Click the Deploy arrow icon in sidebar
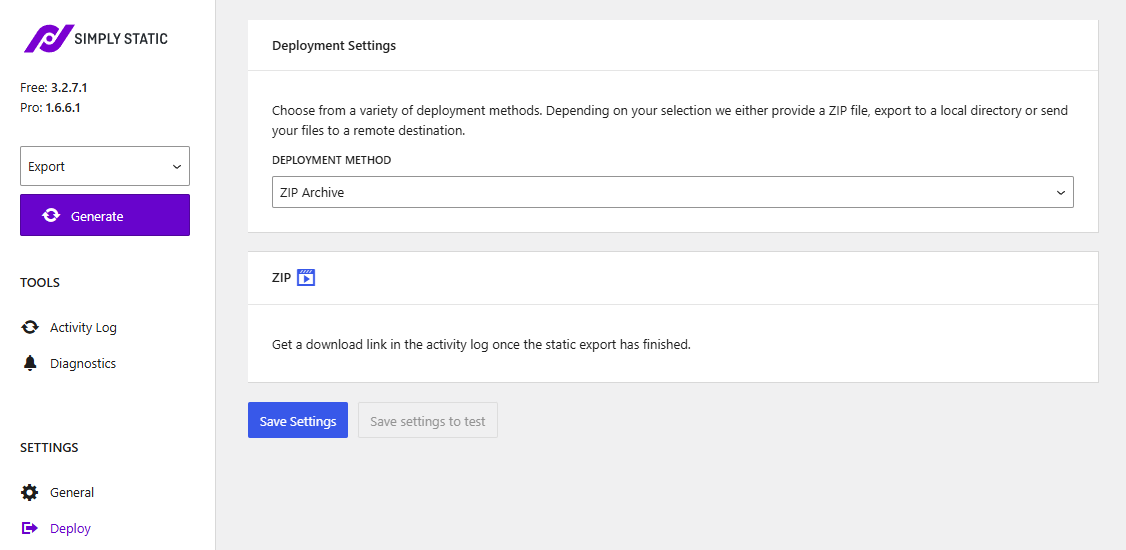1126x550 pixels. click(x=30, y=529)
